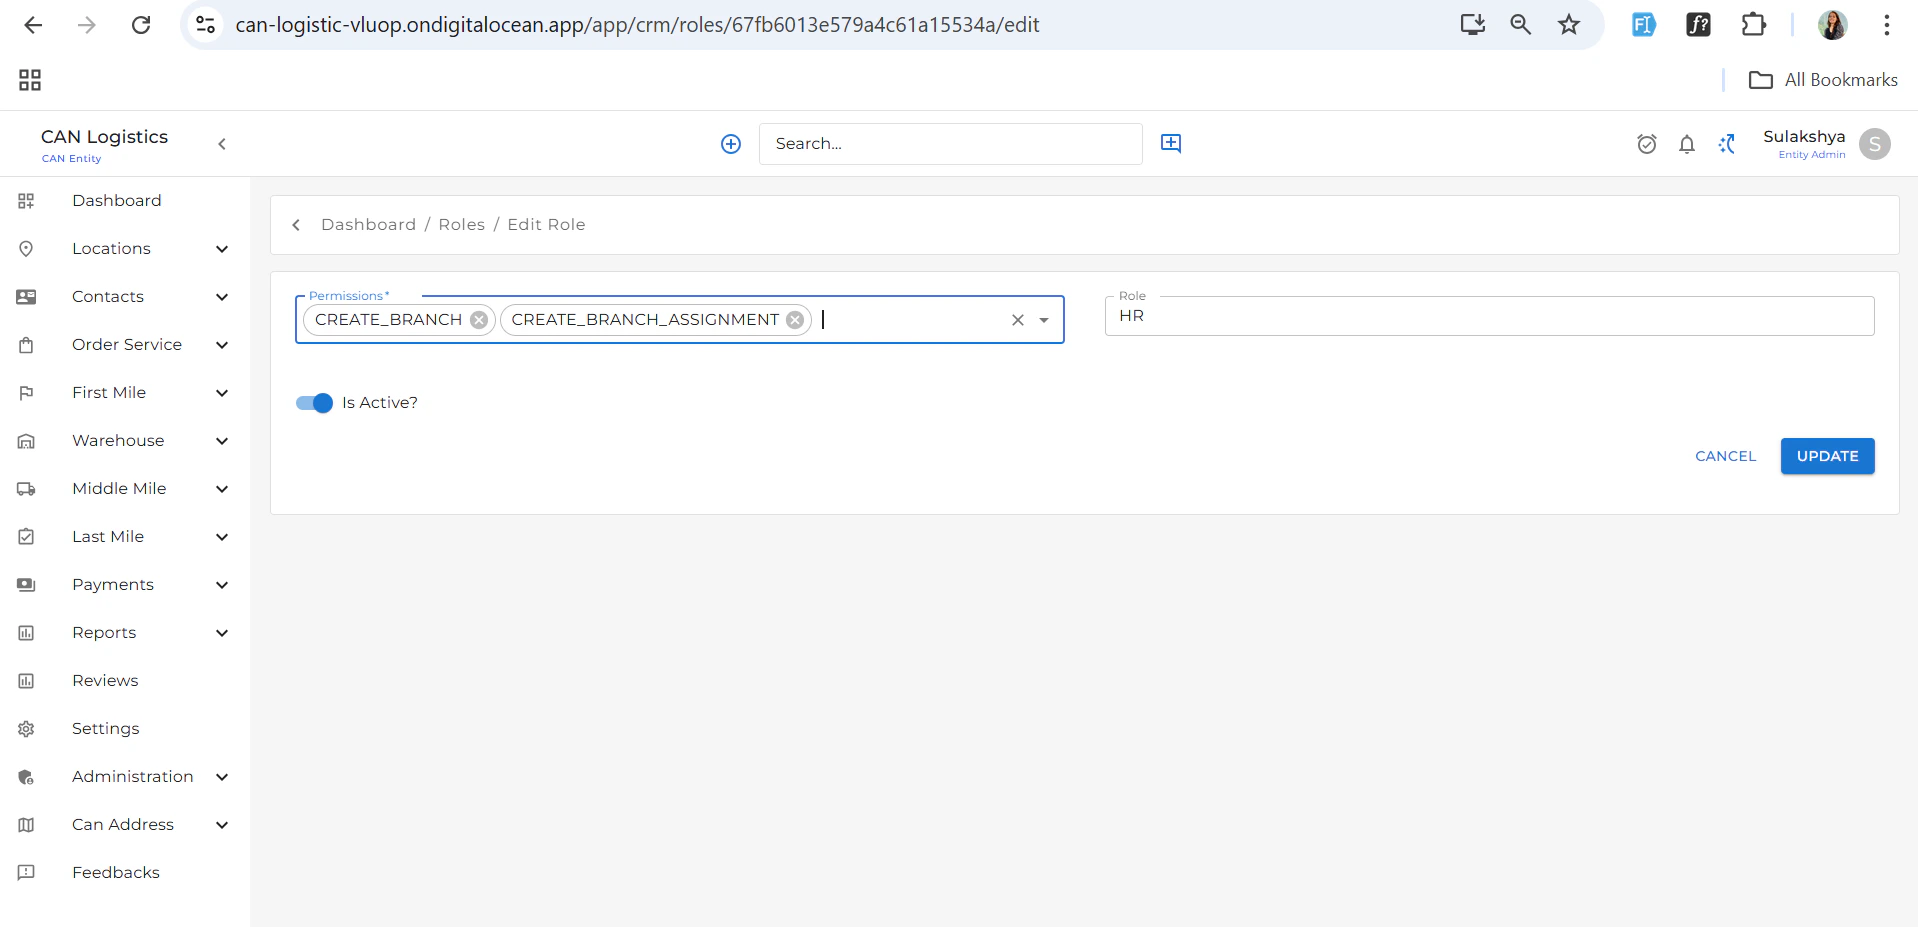
Task: Remove the CREATE_BRANCH_ASSIGNMENT permission chip
Action: [x=795, y=320]
